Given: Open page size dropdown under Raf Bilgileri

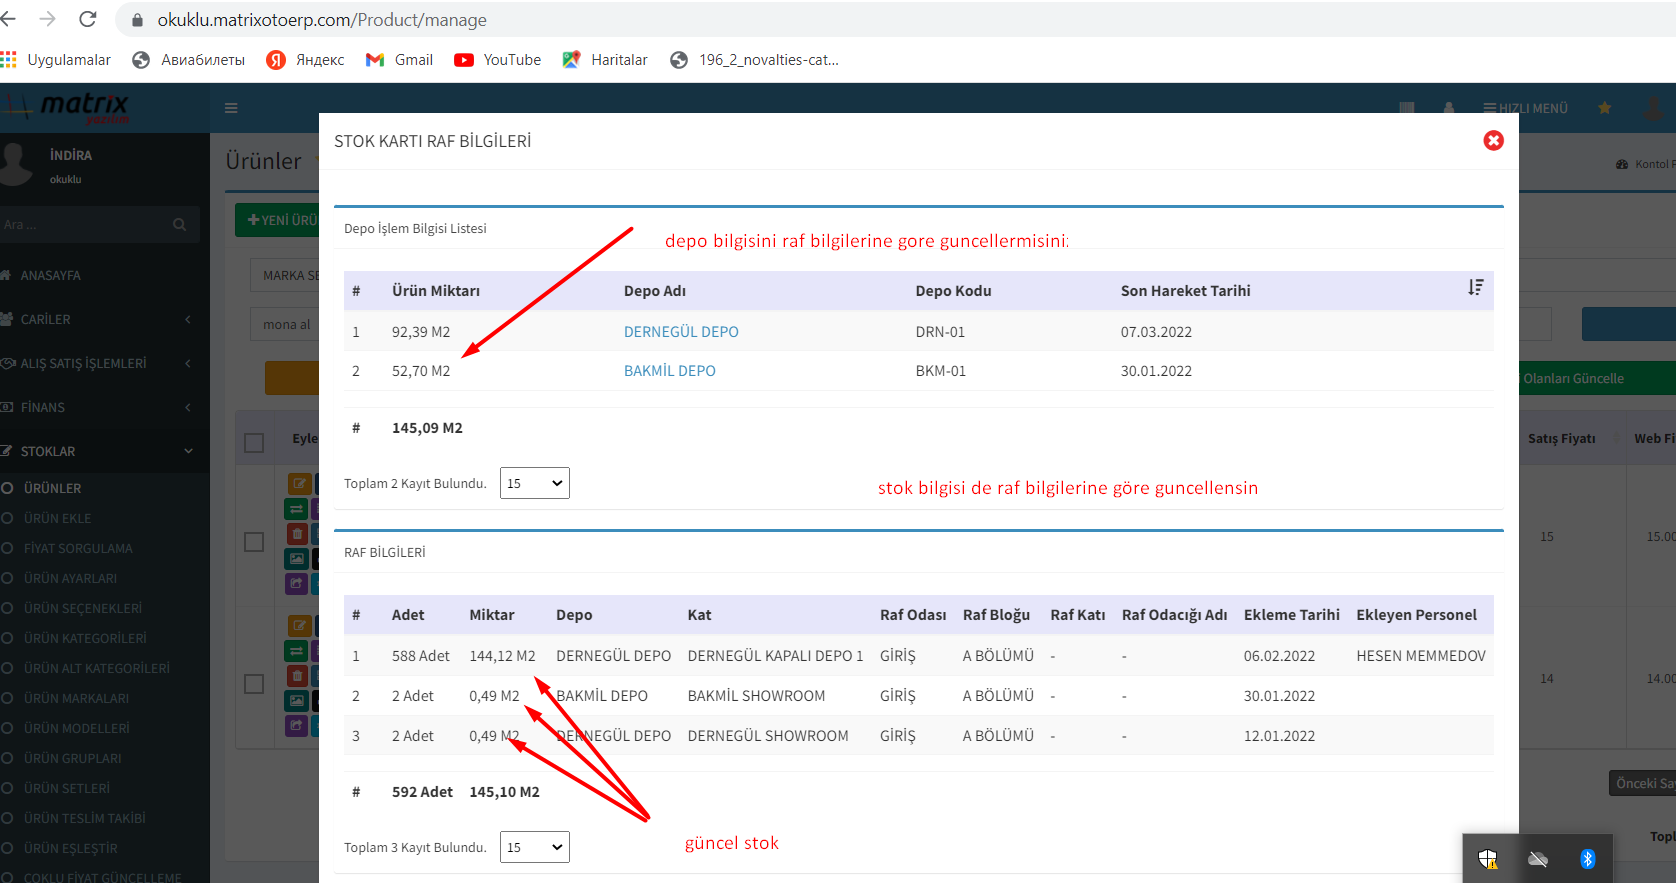Looking at the screenshot, I should coord(534,847).
